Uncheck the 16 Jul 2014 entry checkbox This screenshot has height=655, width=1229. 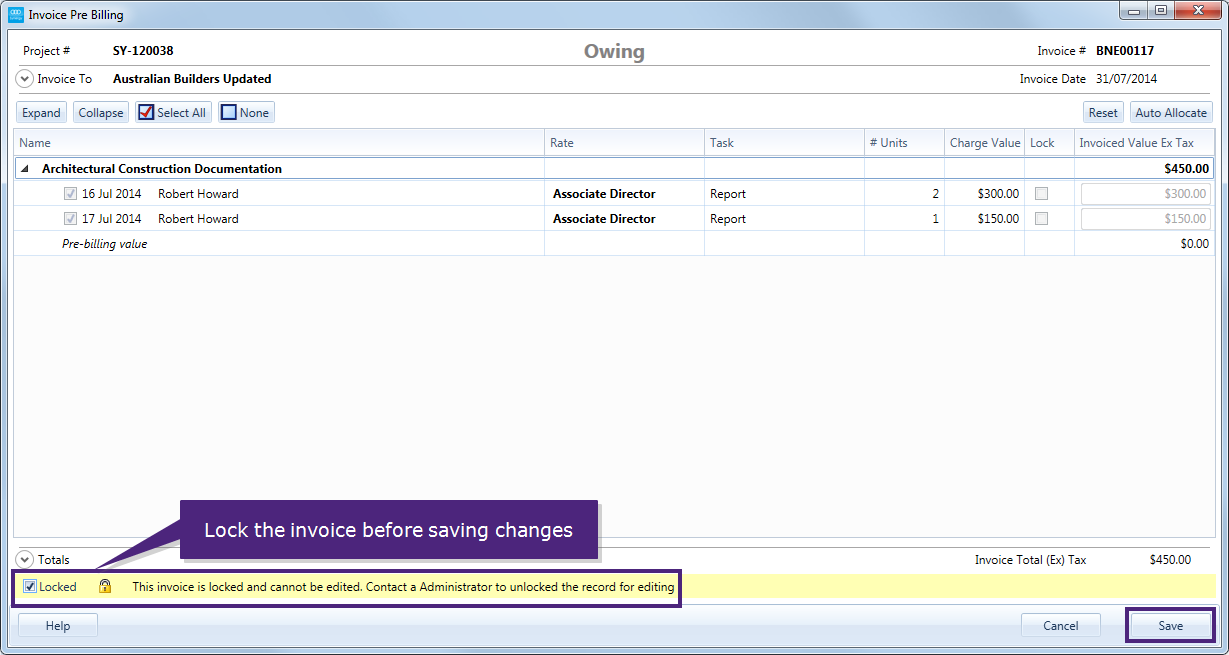(70, 194)
